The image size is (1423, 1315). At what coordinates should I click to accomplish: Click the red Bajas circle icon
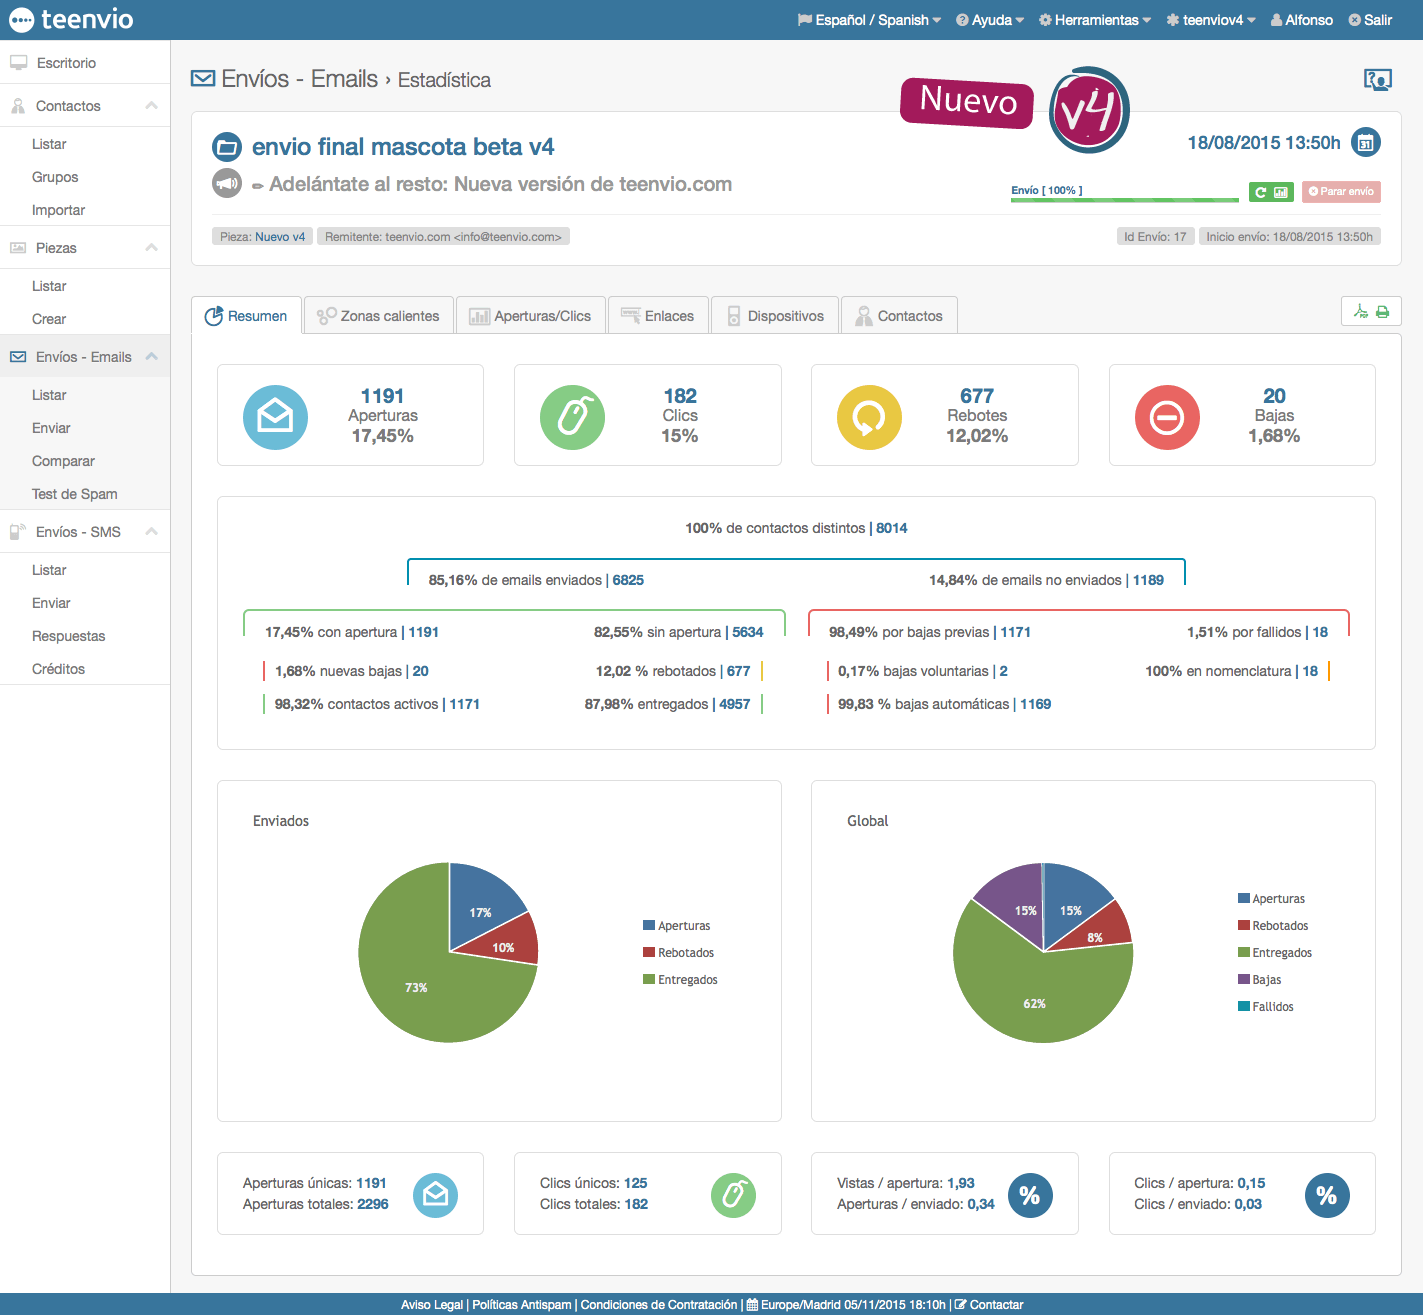pyautogui.click(x=1166, y=417)
